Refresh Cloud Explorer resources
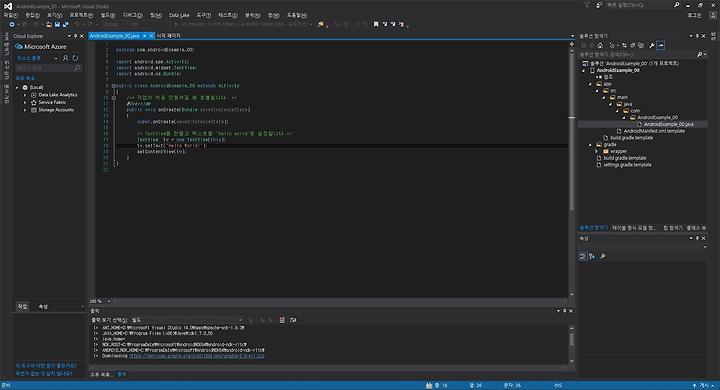Screen dimensions: 720x390 coord(75,58)
